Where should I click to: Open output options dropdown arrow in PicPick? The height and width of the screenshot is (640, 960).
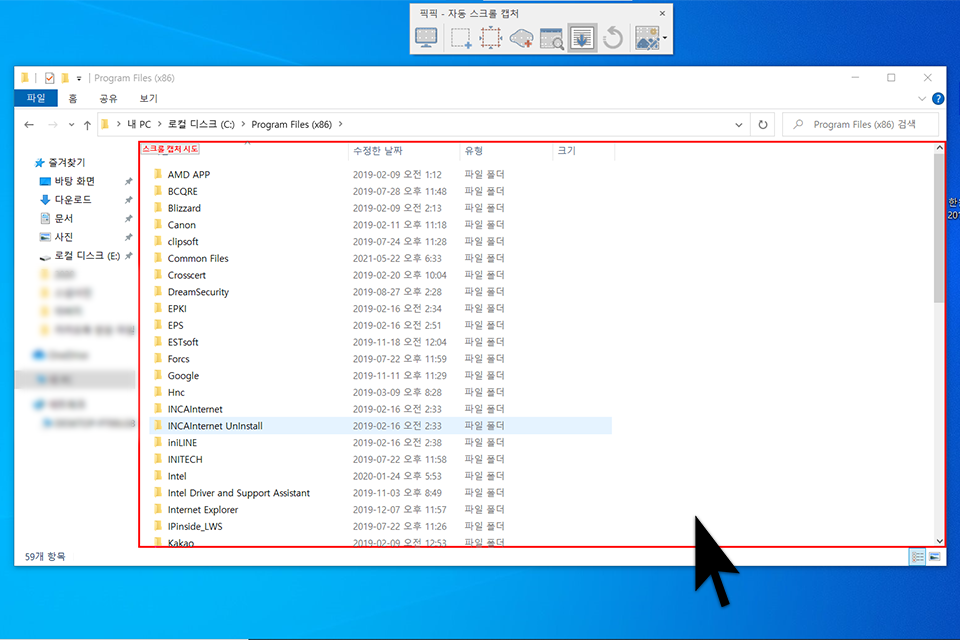click(665, 38)
